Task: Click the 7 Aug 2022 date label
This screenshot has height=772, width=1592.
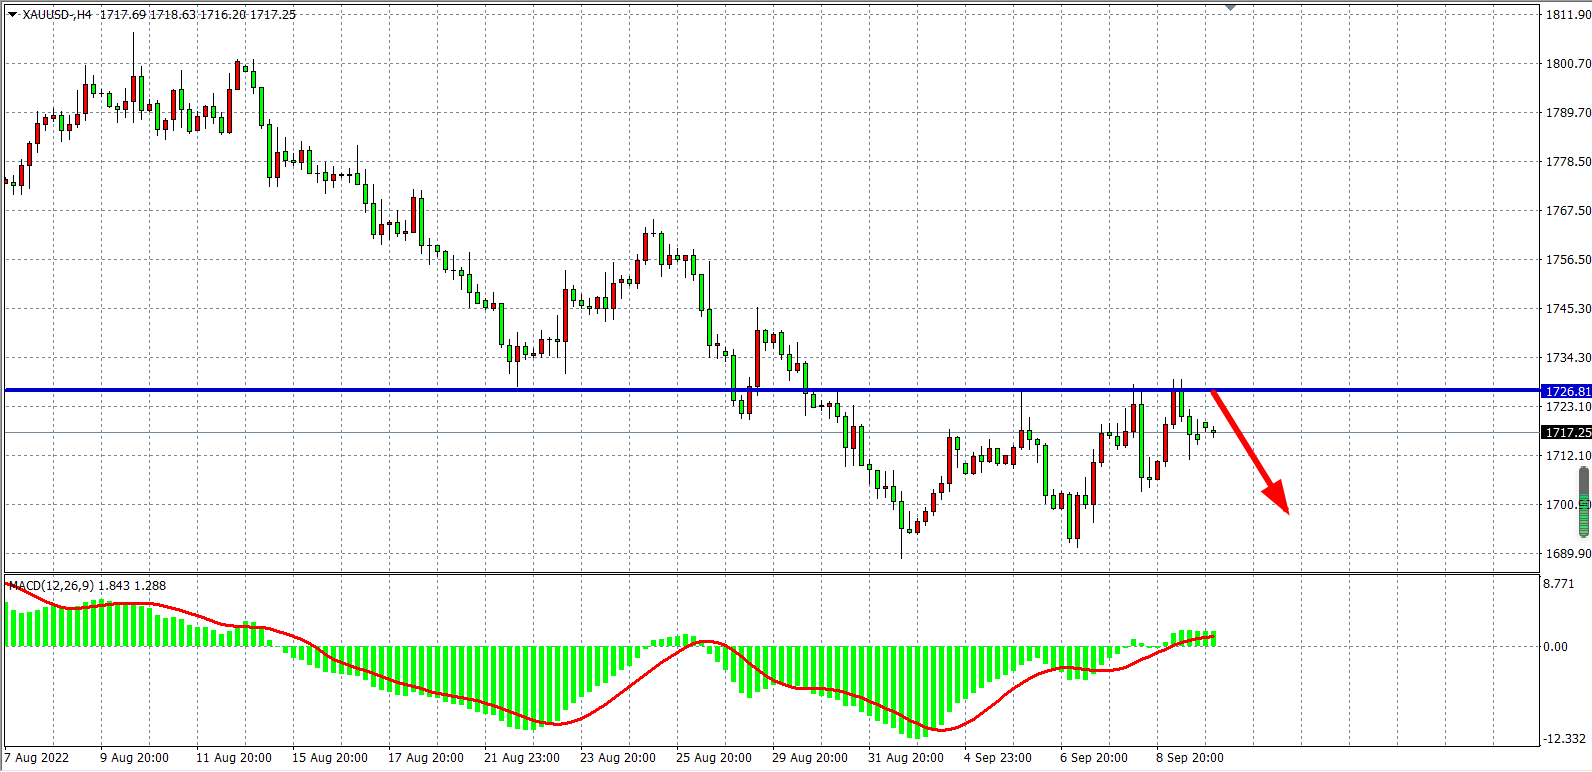Action: coord(38,758)
